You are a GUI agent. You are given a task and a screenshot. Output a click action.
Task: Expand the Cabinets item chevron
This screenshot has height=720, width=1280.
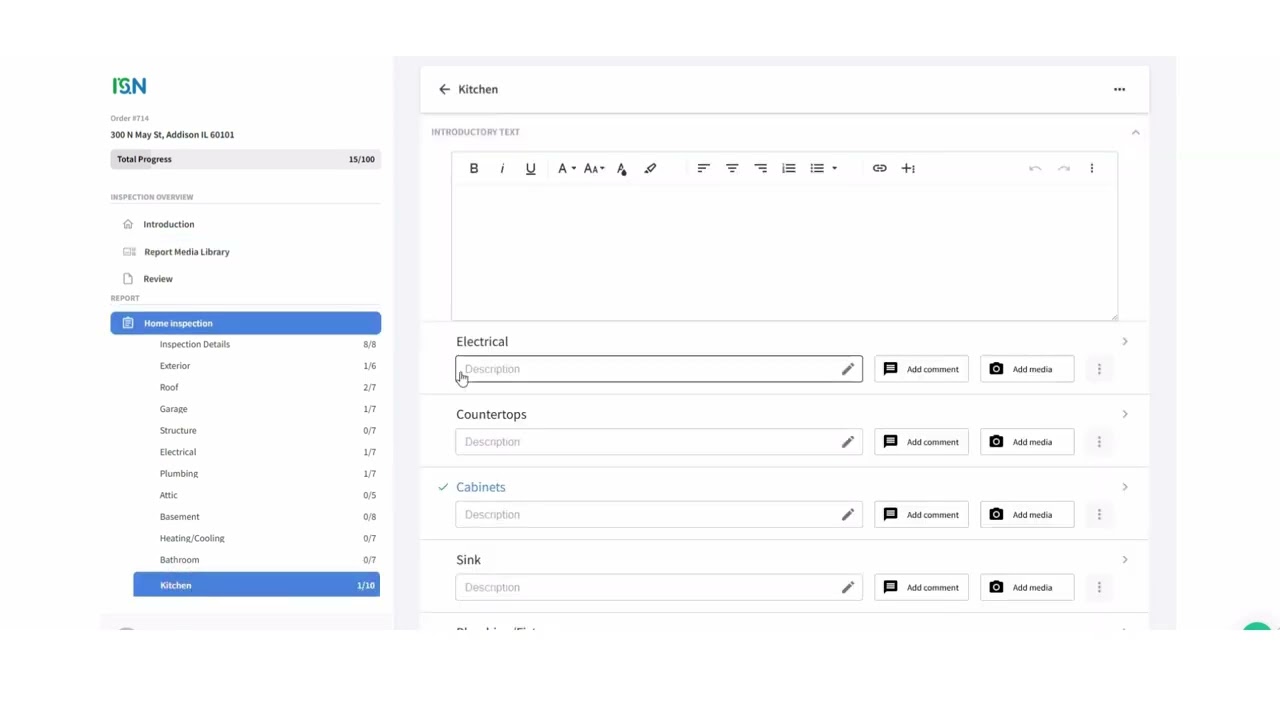(x=1124, y=487)
